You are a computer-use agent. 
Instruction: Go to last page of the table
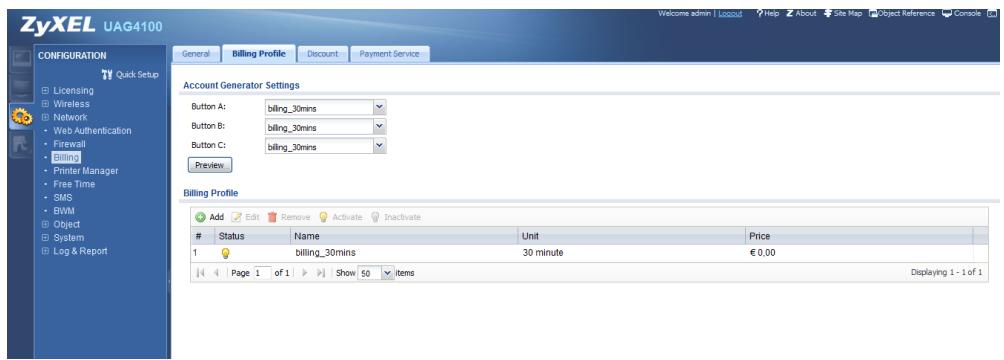[321, 273]
